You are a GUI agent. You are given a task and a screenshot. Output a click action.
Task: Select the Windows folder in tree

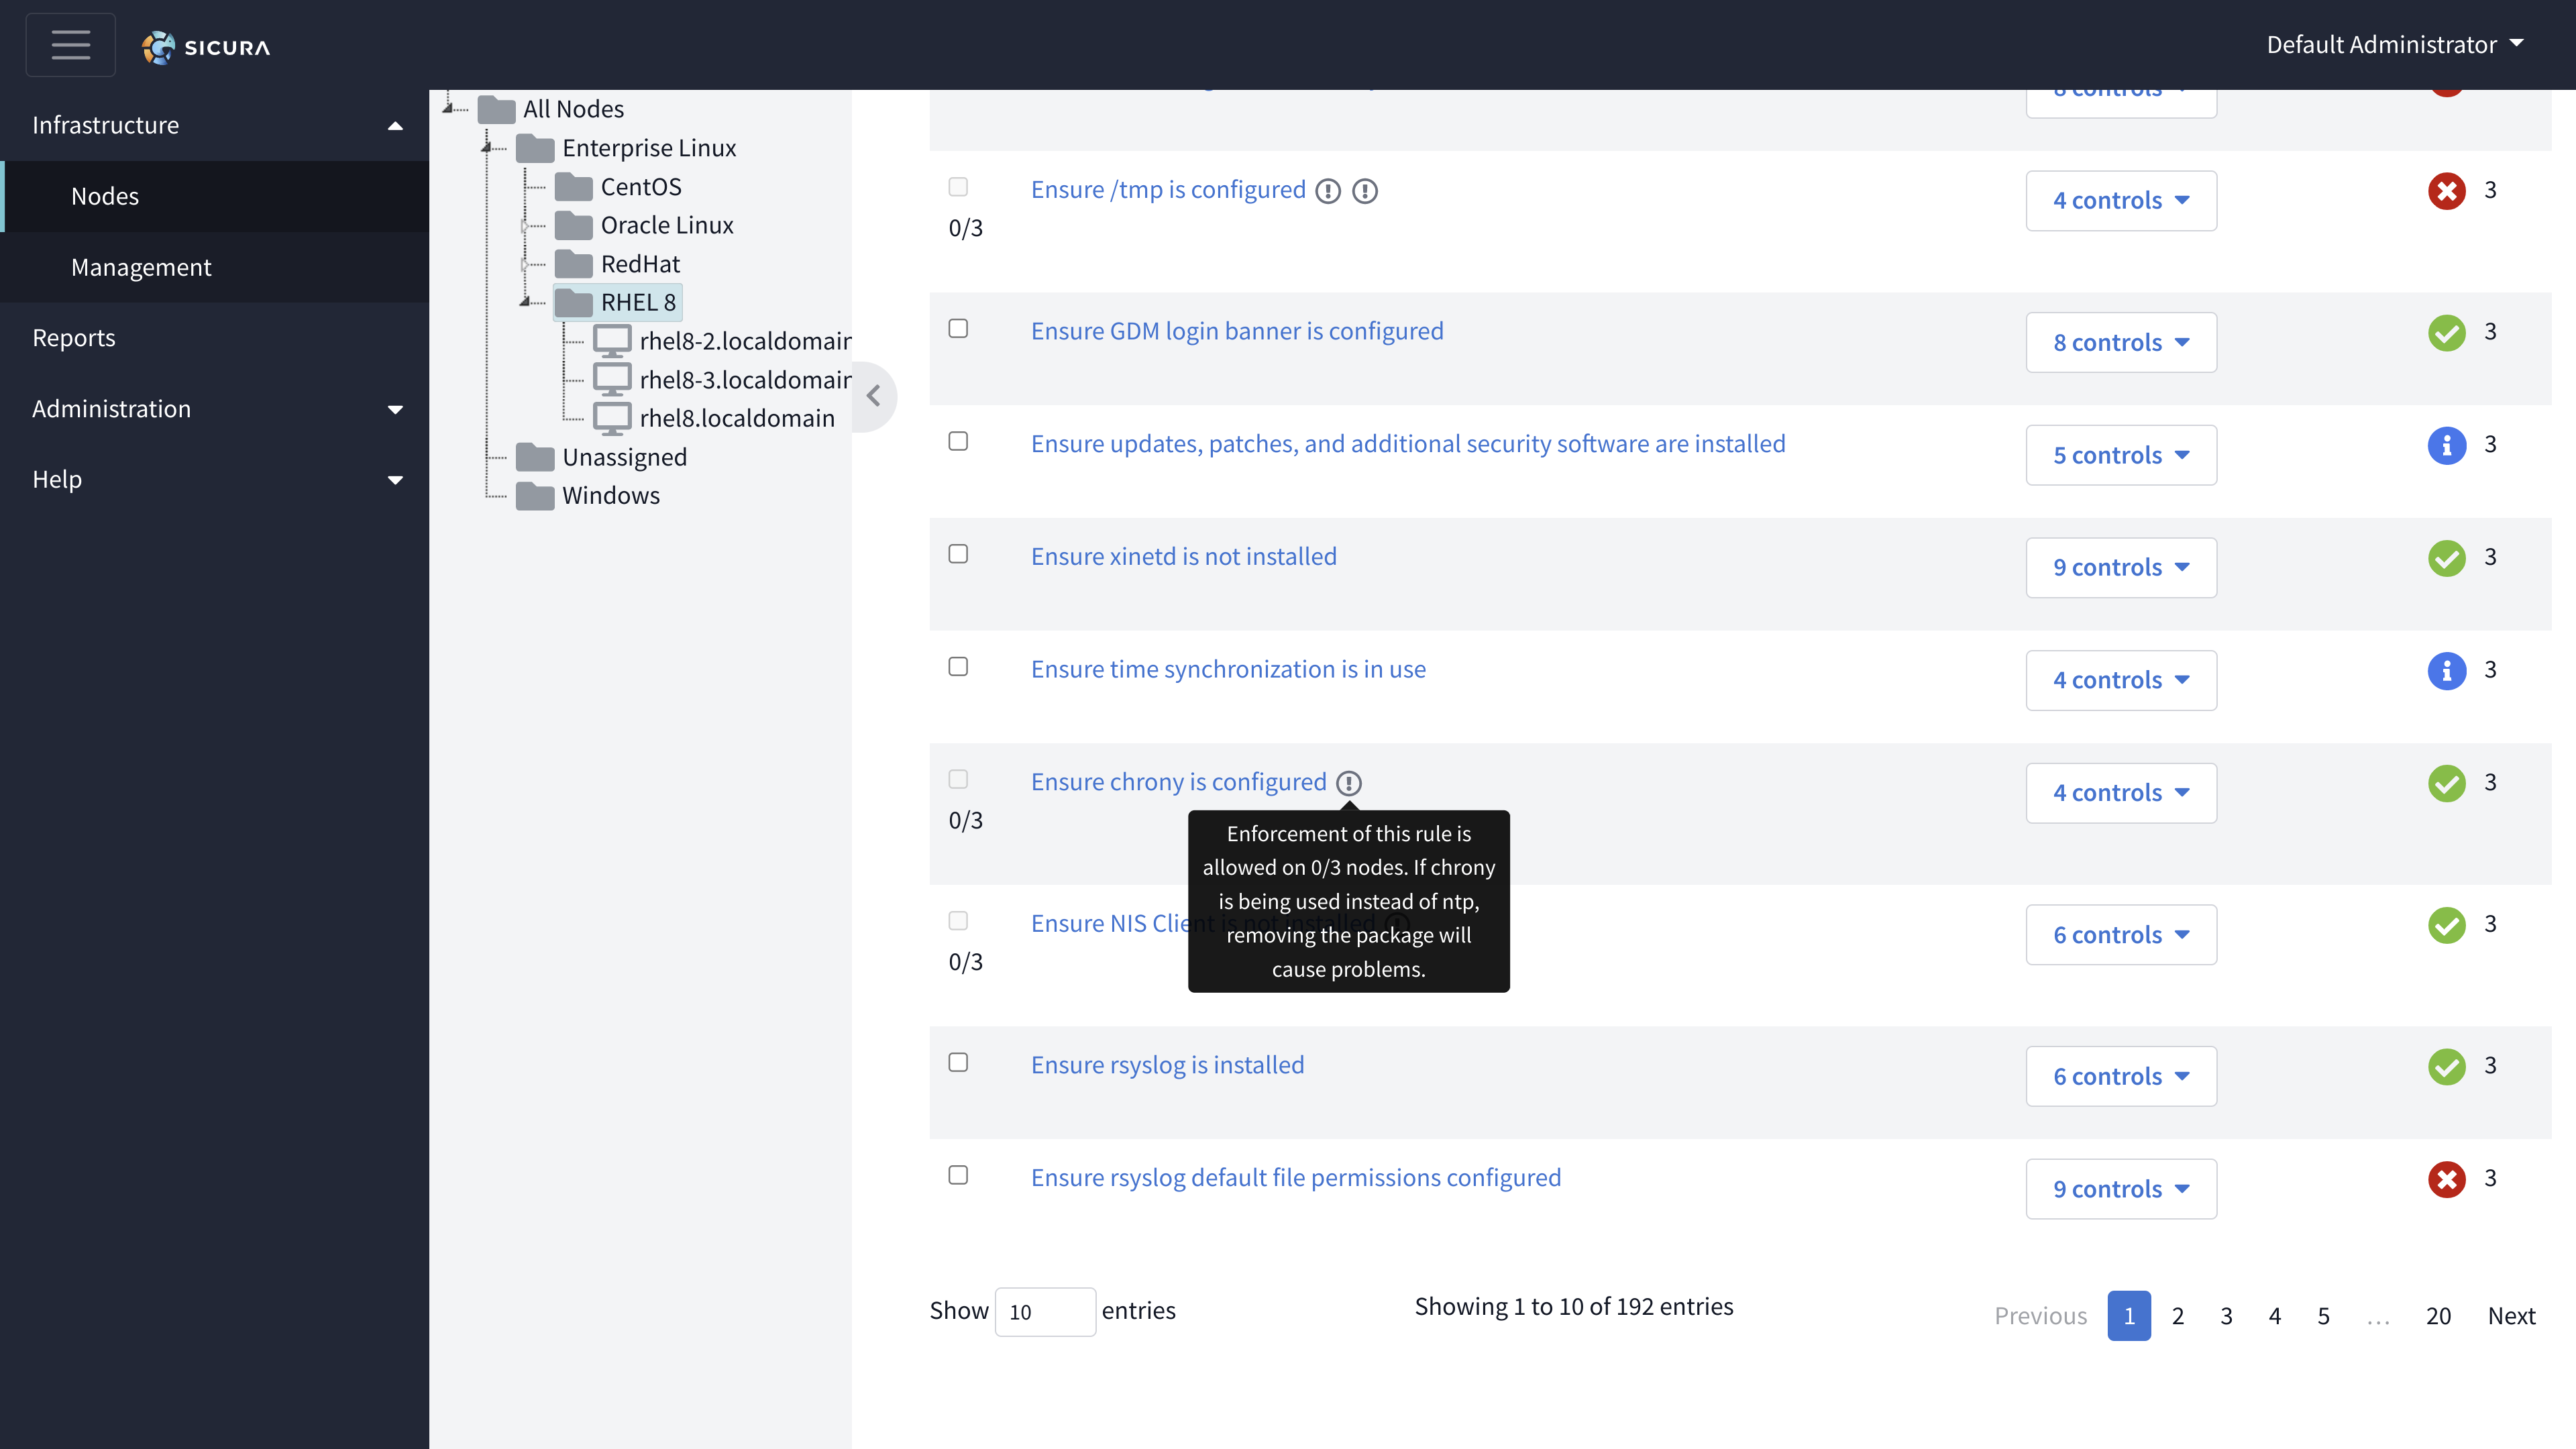pos(610,496)
